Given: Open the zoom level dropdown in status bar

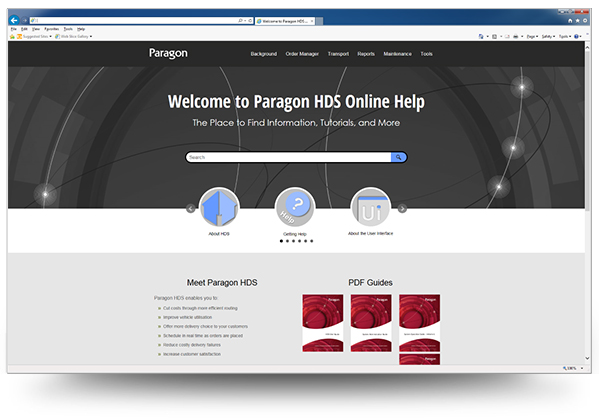Looking at the screenshot, I should click(x=582, y=368).
